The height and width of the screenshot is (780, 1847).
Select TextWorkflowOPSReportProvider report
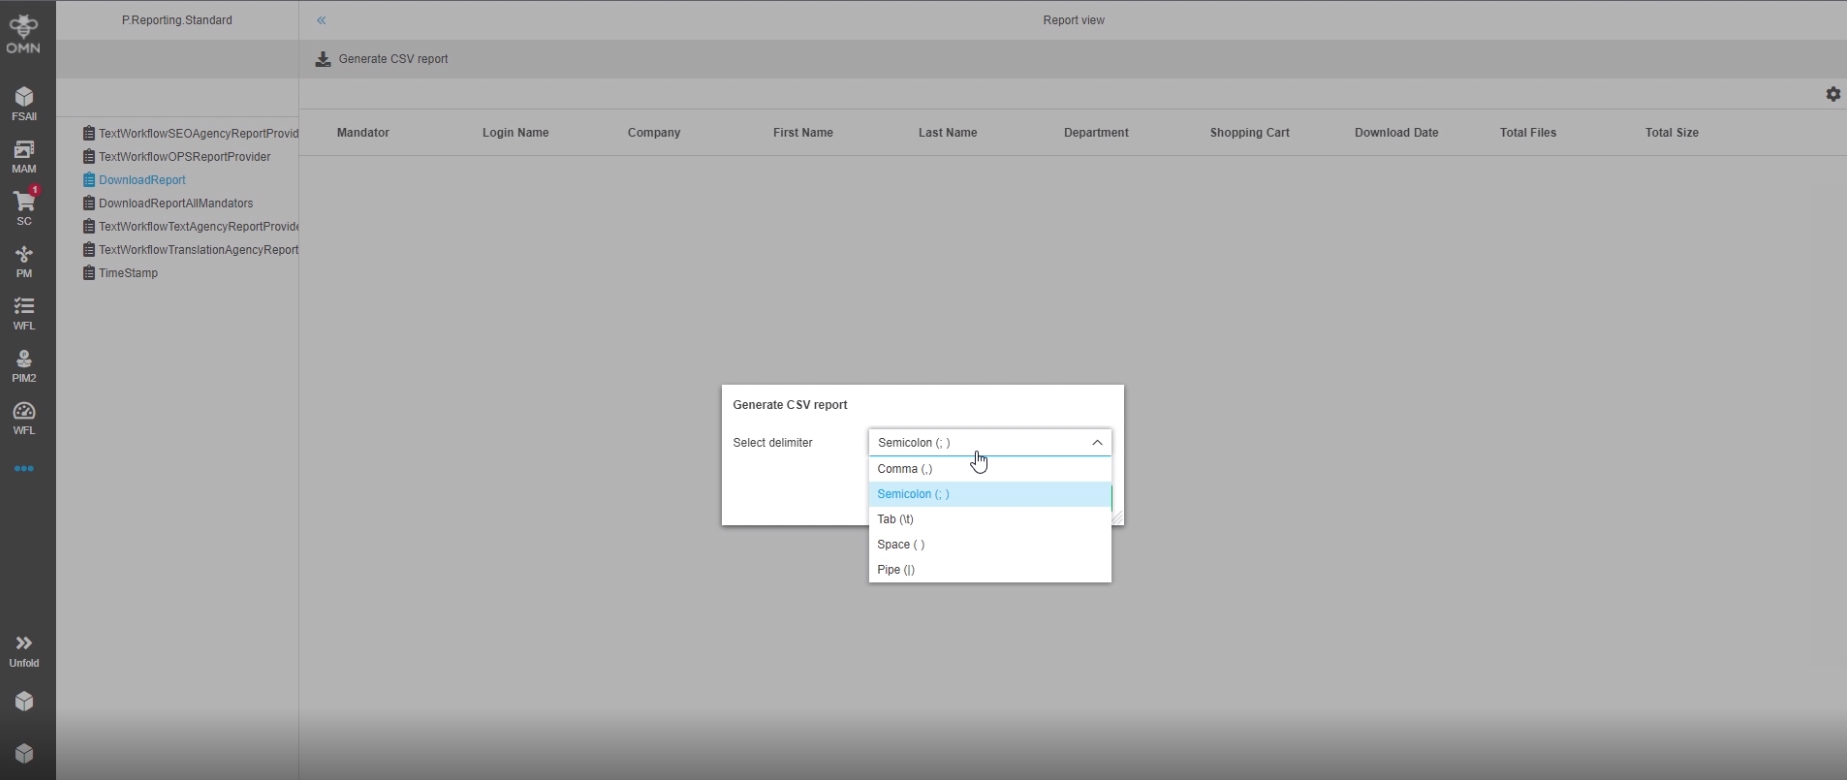click(184, 157)
